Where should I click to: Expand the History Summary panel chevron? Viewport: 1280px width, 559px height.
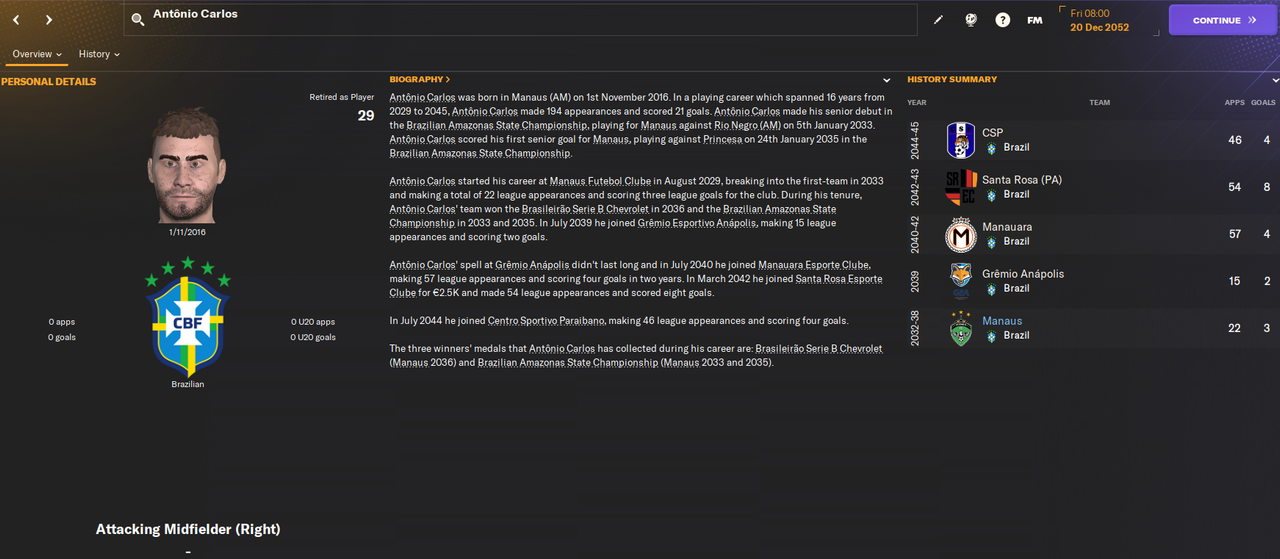(1276, 80)
